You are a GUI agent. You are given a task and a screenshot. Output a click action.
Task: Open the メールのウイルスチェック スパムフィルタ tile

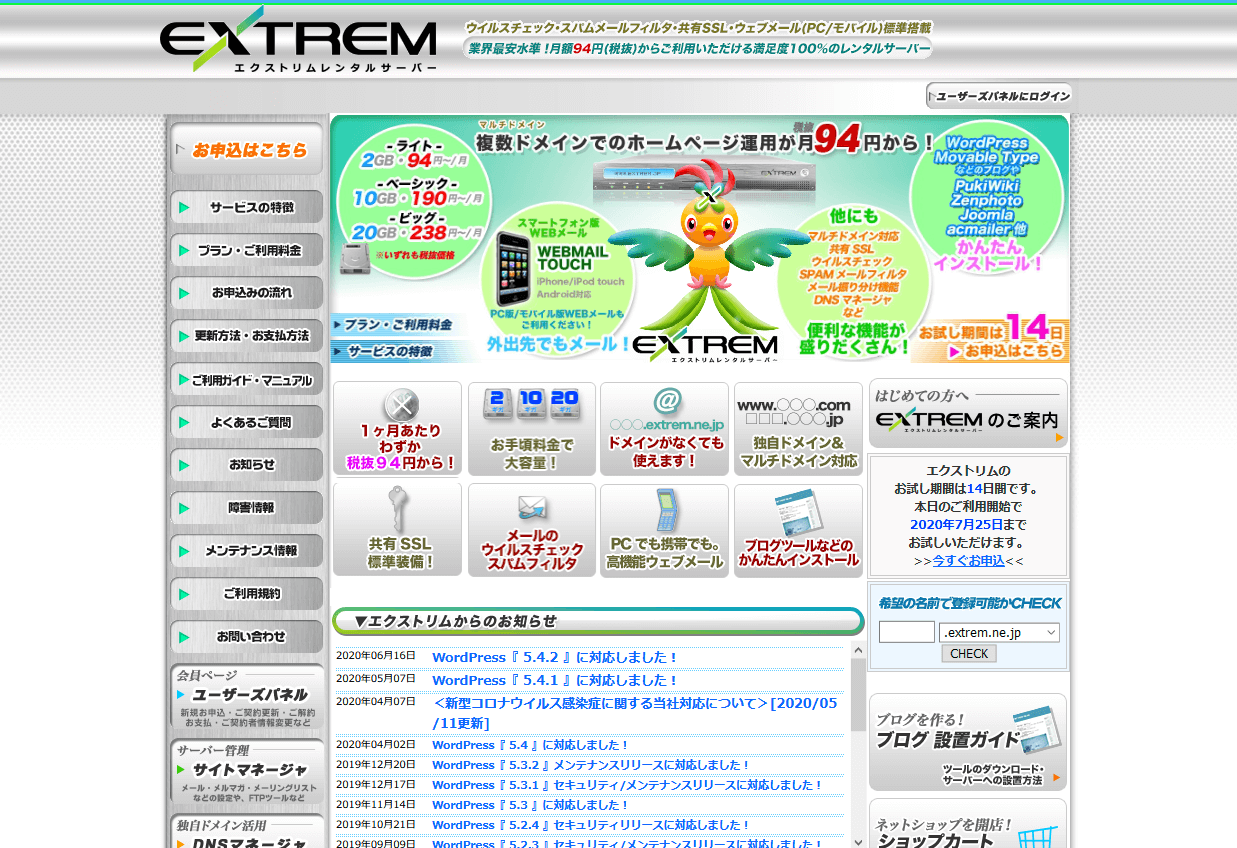[532, 530]
